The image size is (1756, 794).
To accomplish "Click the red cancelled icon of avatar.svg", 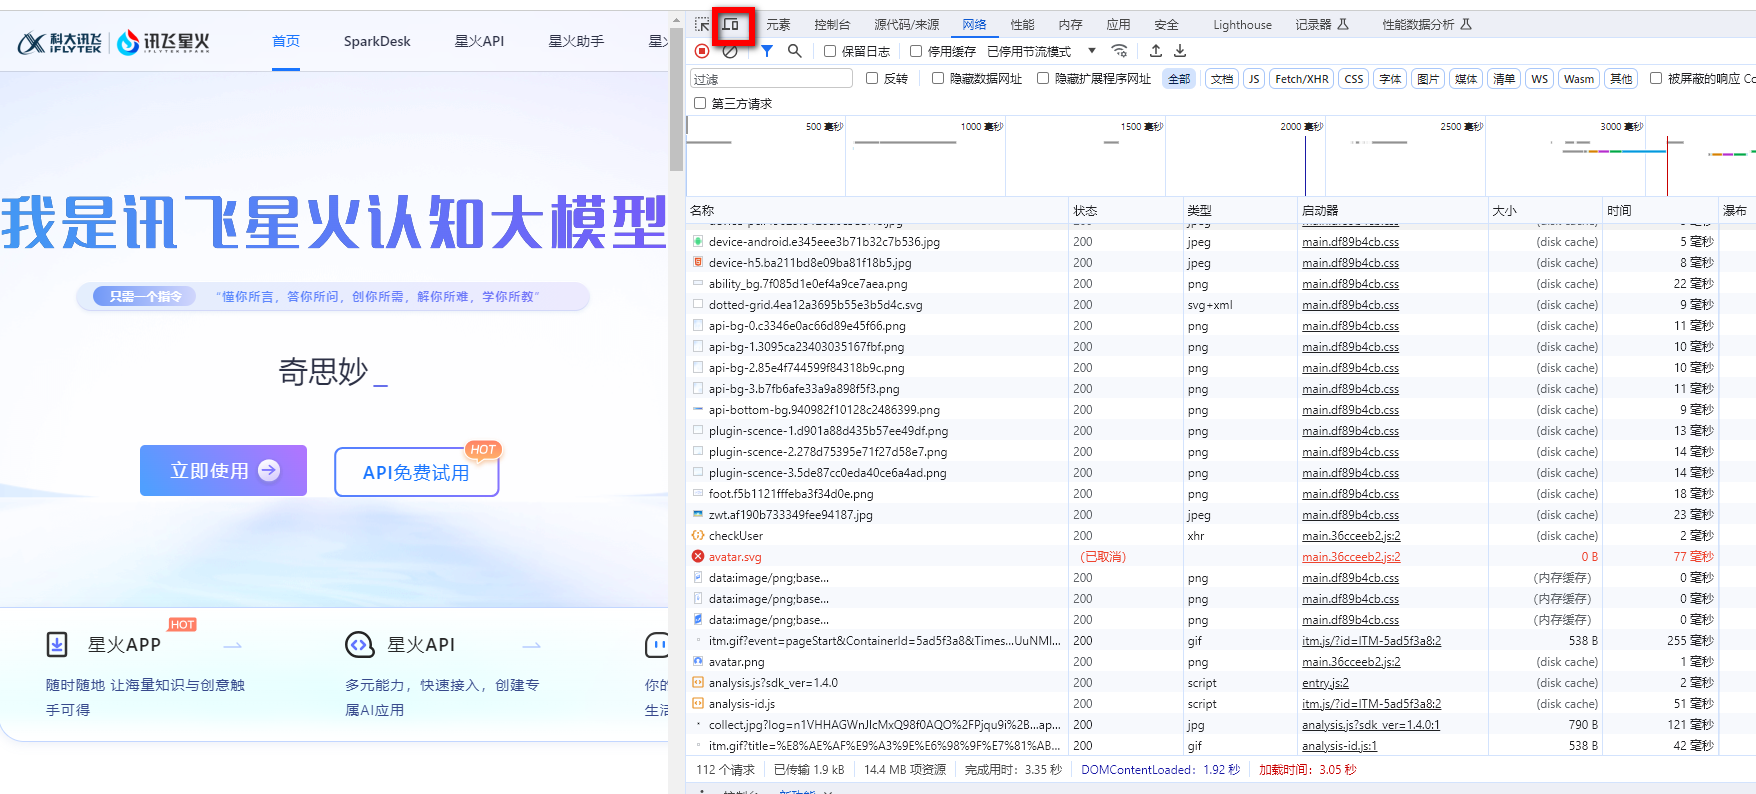I will pos(698,556).
